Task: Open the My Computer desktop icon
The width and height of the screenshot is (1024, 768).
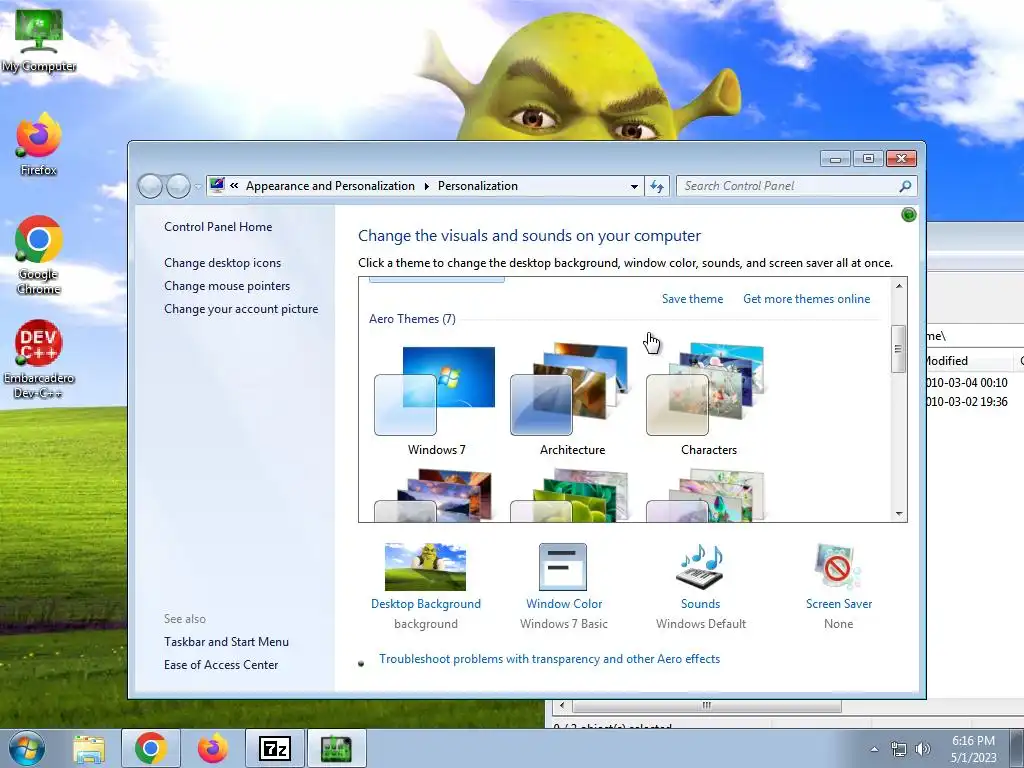Action: [x=39, y=40]
